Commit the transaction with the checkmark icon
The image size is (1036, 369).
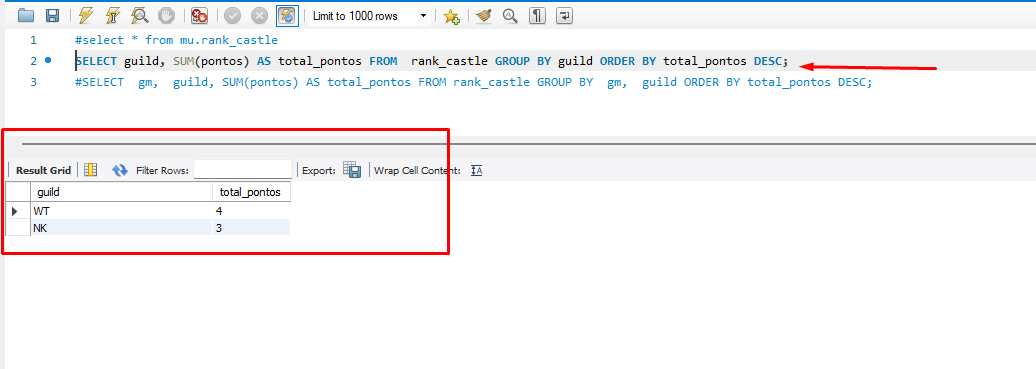pos(233,15)
